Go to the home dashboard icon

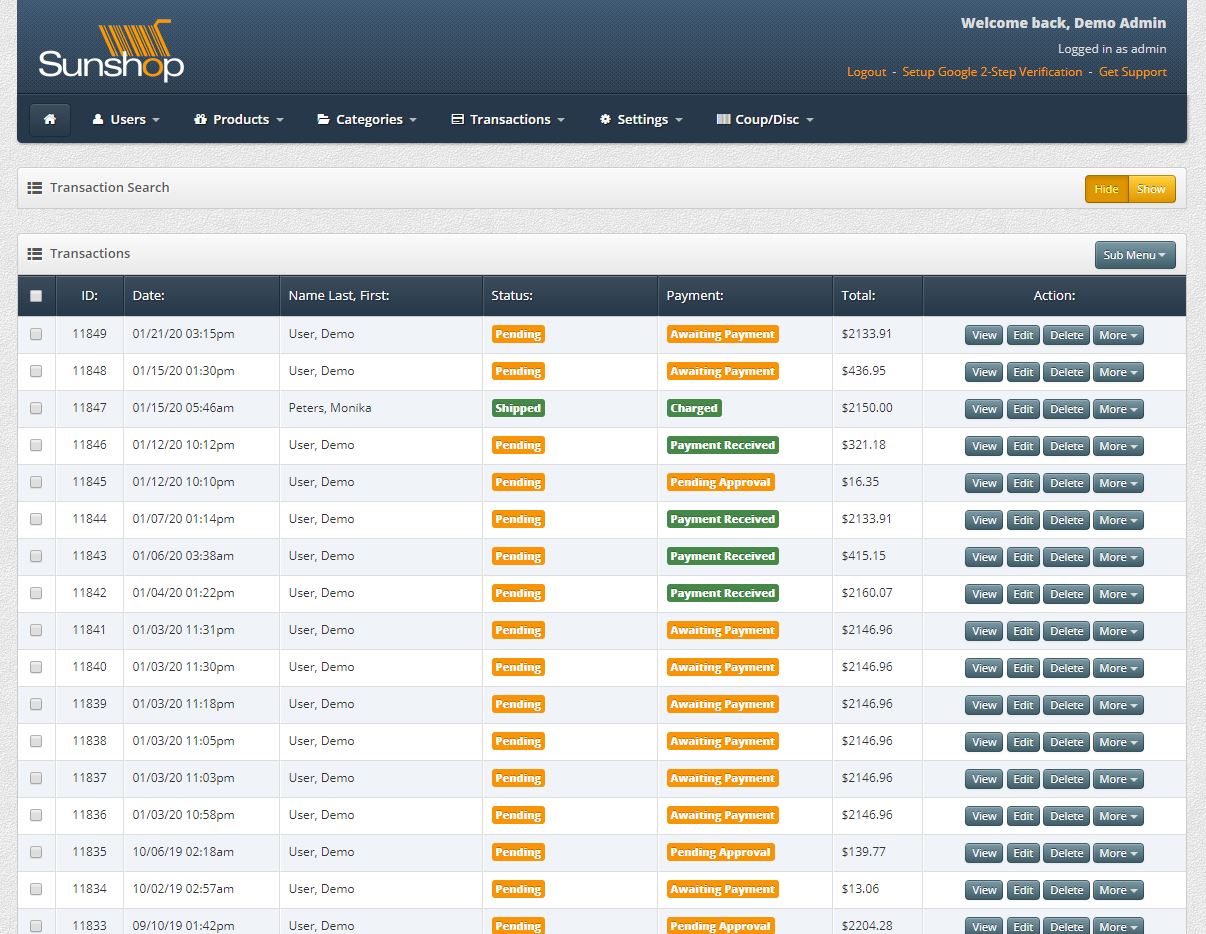(50, 119)
